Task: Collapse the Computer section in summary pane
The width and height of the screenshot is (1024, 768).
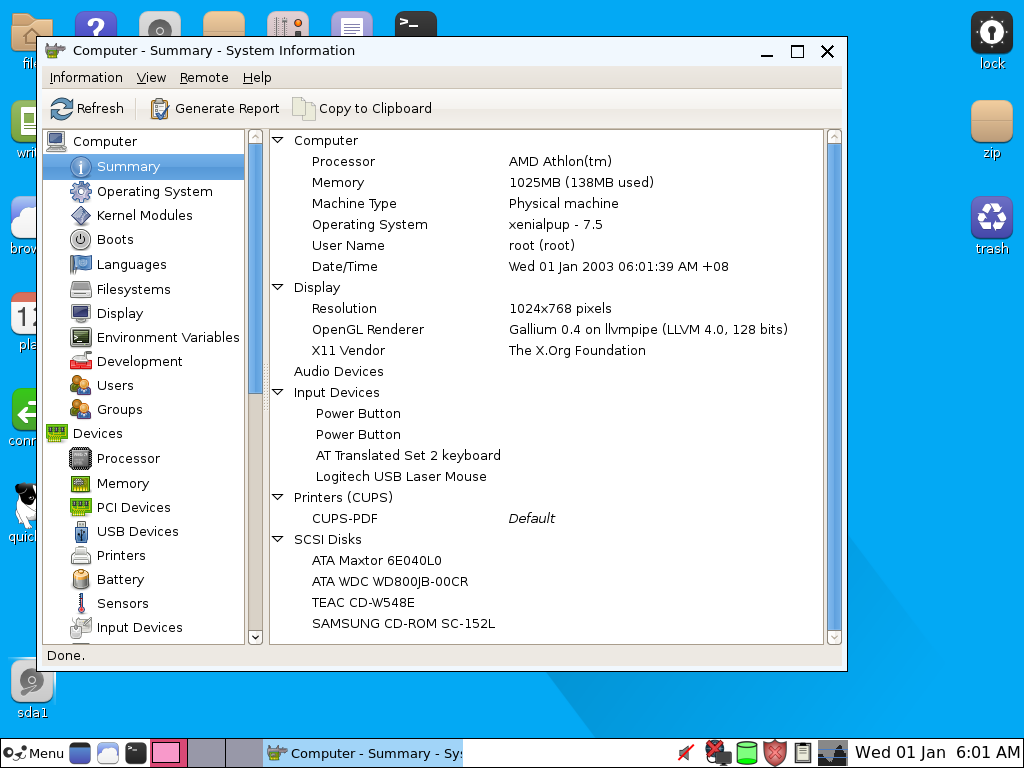Action: click(x=278, y=140)
